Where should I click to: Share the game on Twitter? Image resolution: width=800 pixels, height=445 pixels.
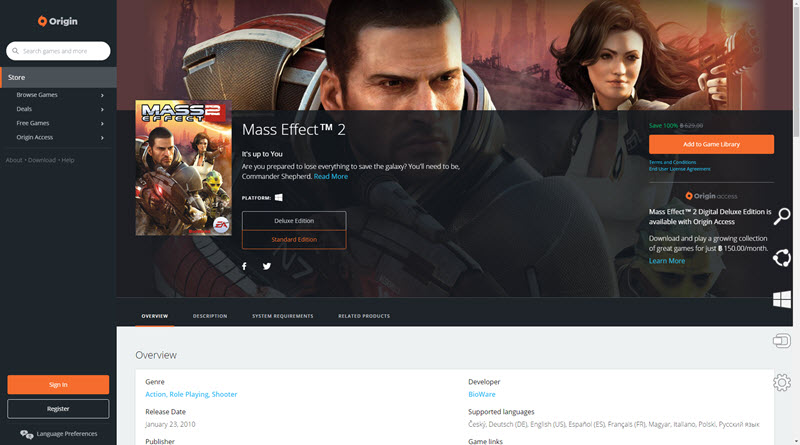(x=267, y=266)
